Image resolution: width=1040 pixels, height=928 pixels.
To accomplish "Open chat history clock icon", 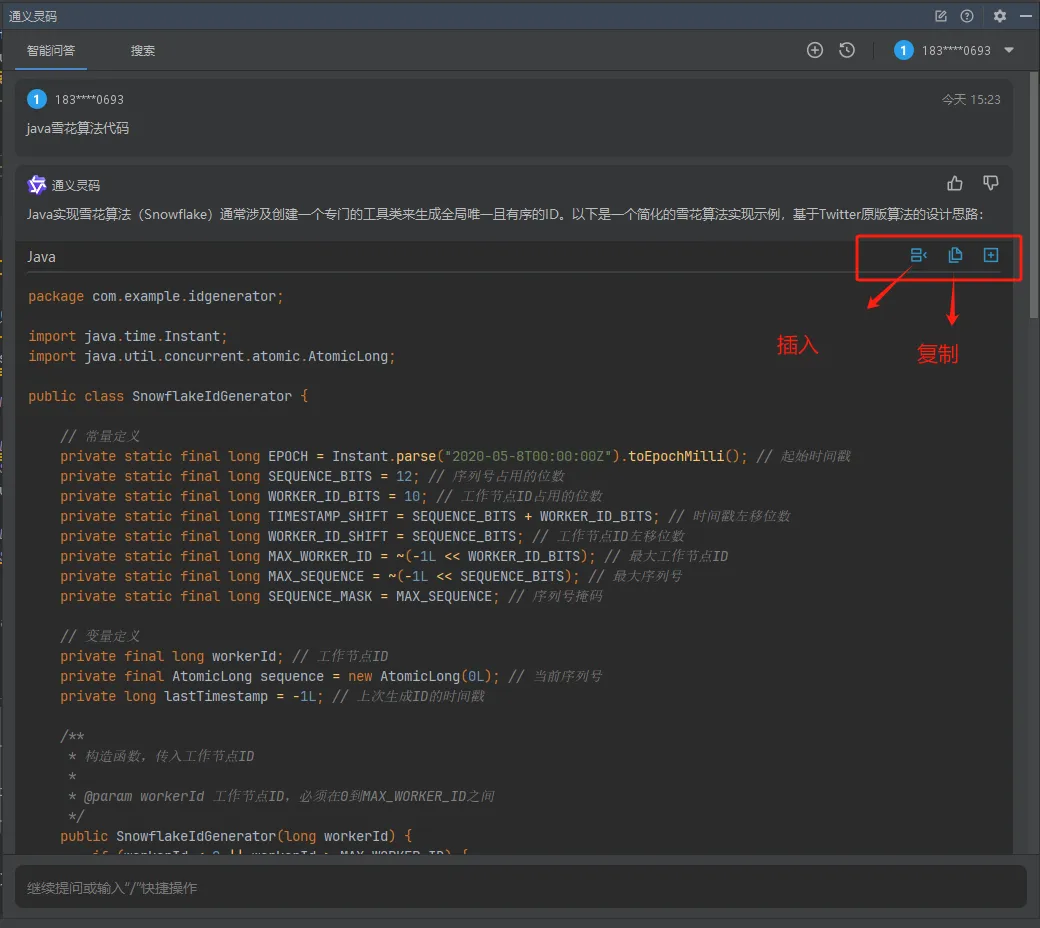I will point(847,50).
